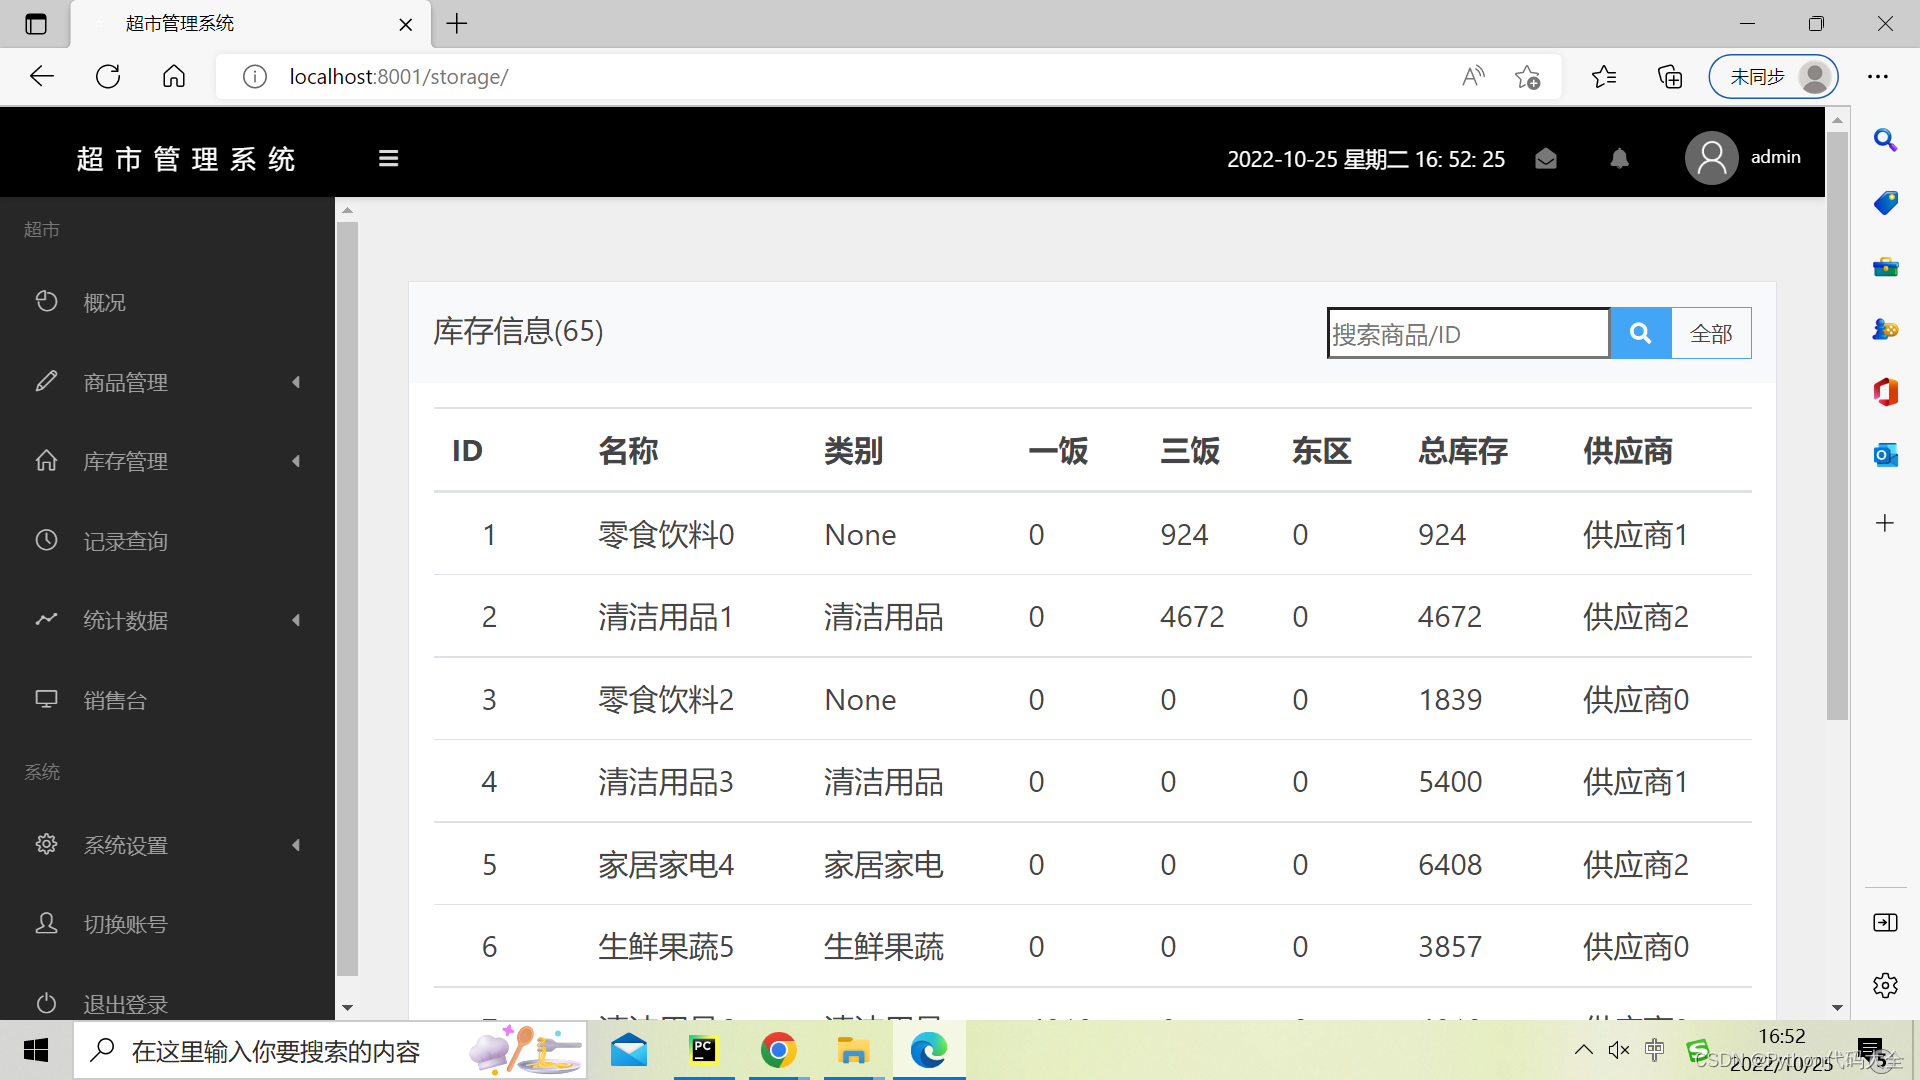Screen dimensions: 1920x1080
Task: Click the notification bell icon
Action: 1620,159
